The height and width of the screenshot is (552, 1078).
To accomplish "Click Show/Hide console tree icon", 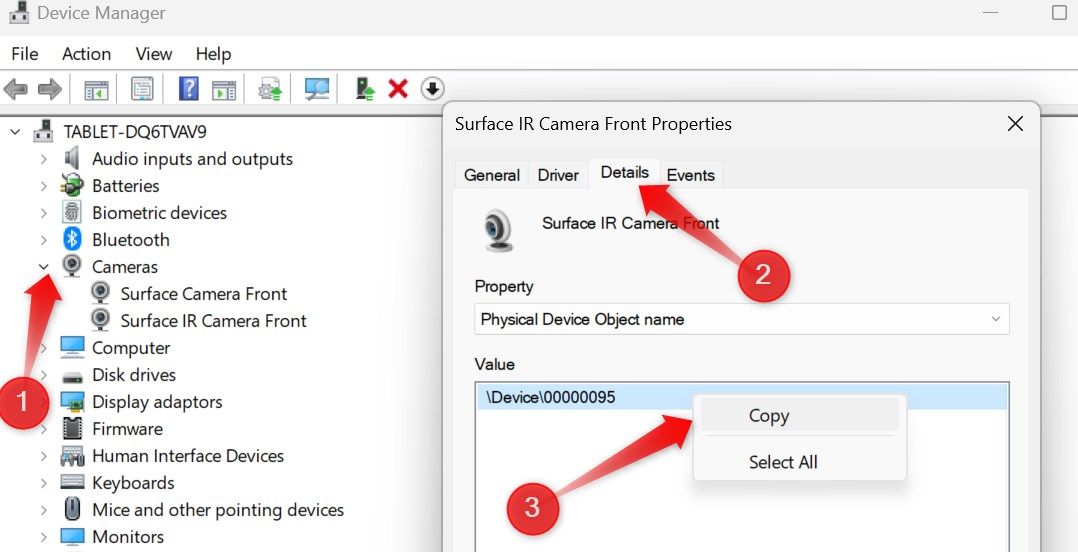I will (96, 89).
